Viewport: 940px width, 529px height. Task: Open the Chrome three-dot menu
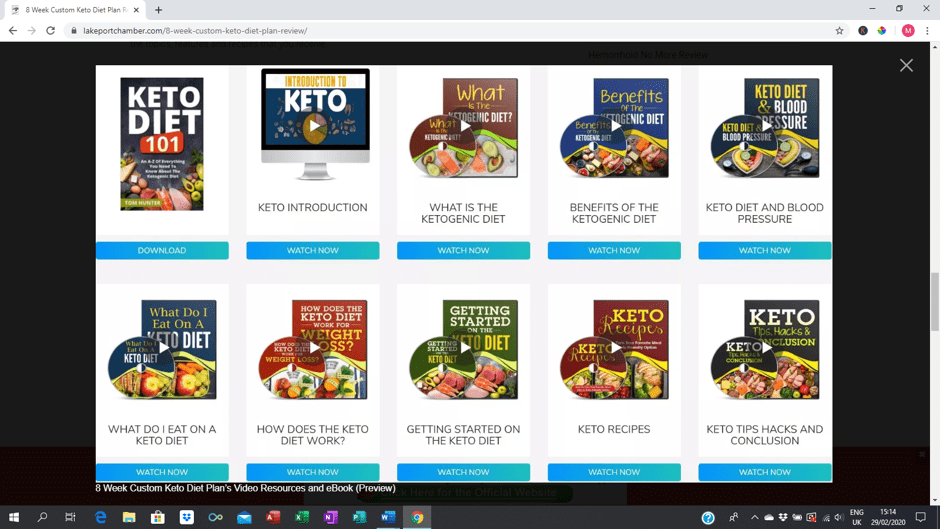[927, 31]
